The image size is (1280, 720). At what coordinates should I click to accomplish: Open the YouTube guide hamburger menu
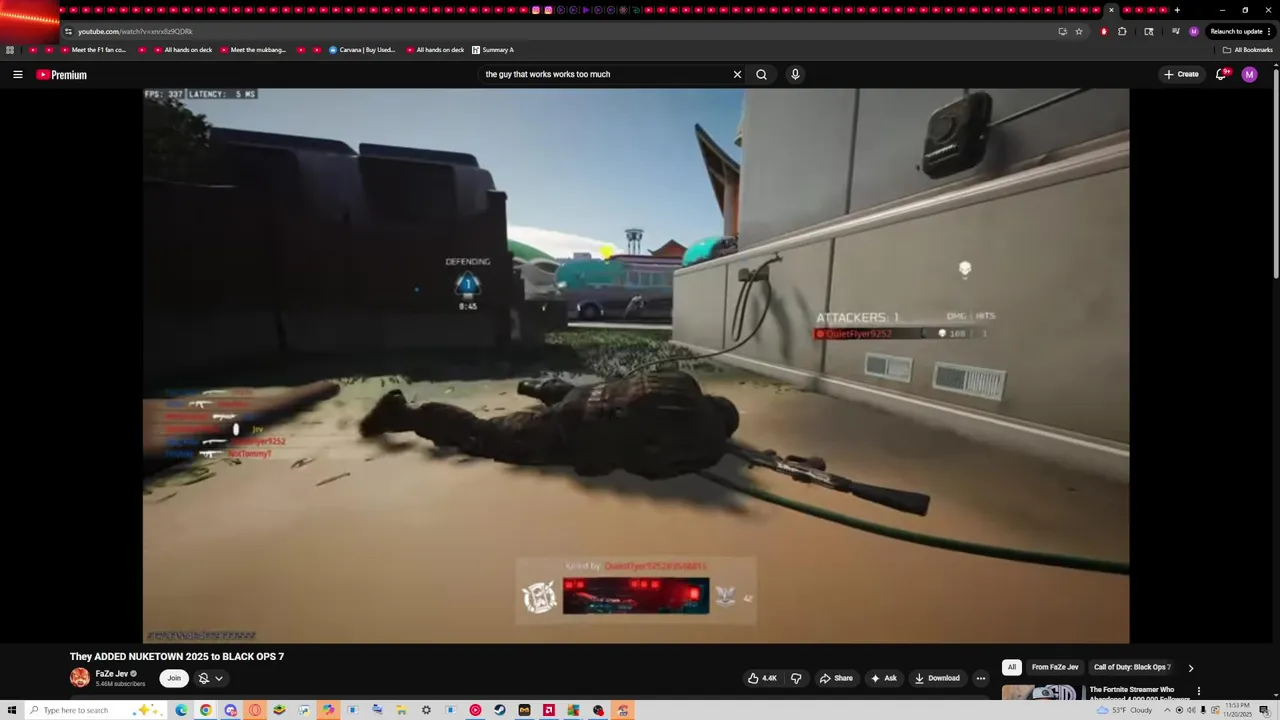point(17,74)
